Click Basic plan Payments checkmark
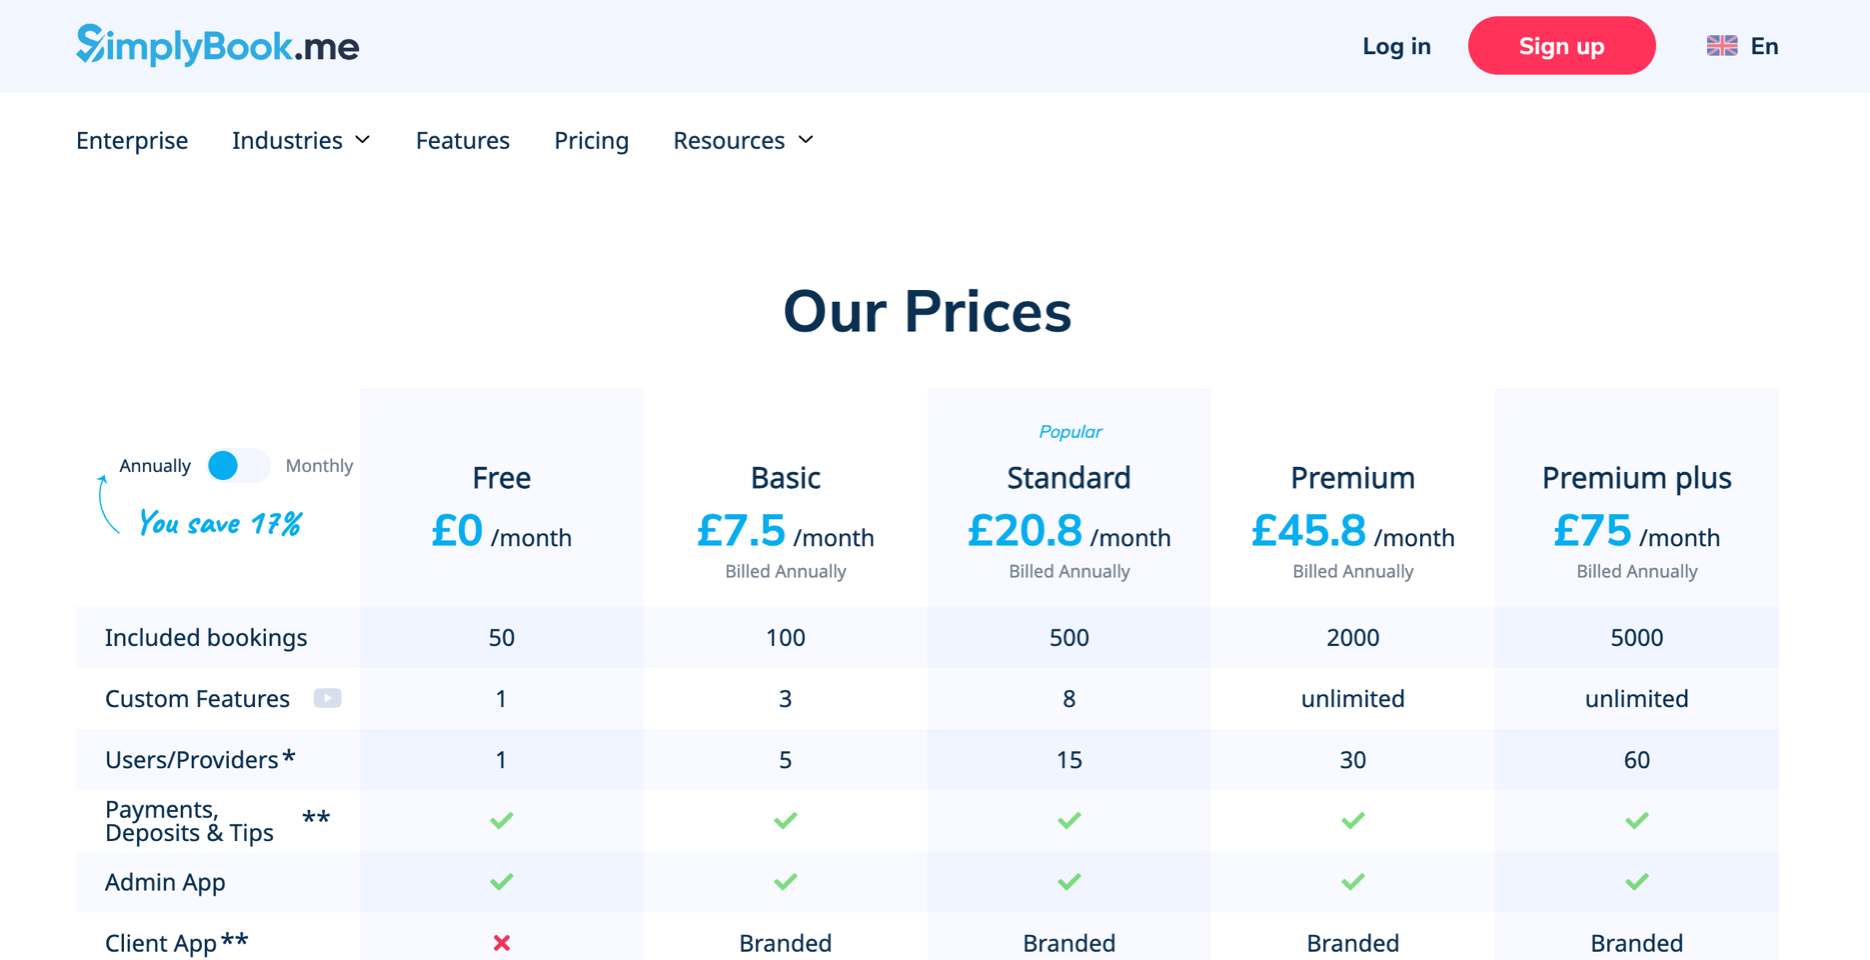1870x960 pixels. click(x=785, y=821)
